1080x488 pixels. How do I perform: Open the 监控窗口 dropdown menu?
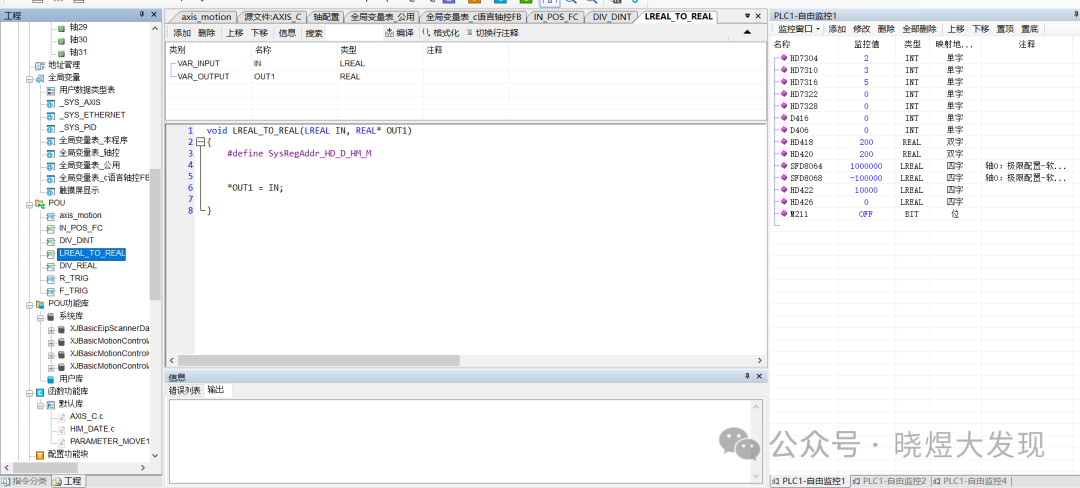pos(799,29)
